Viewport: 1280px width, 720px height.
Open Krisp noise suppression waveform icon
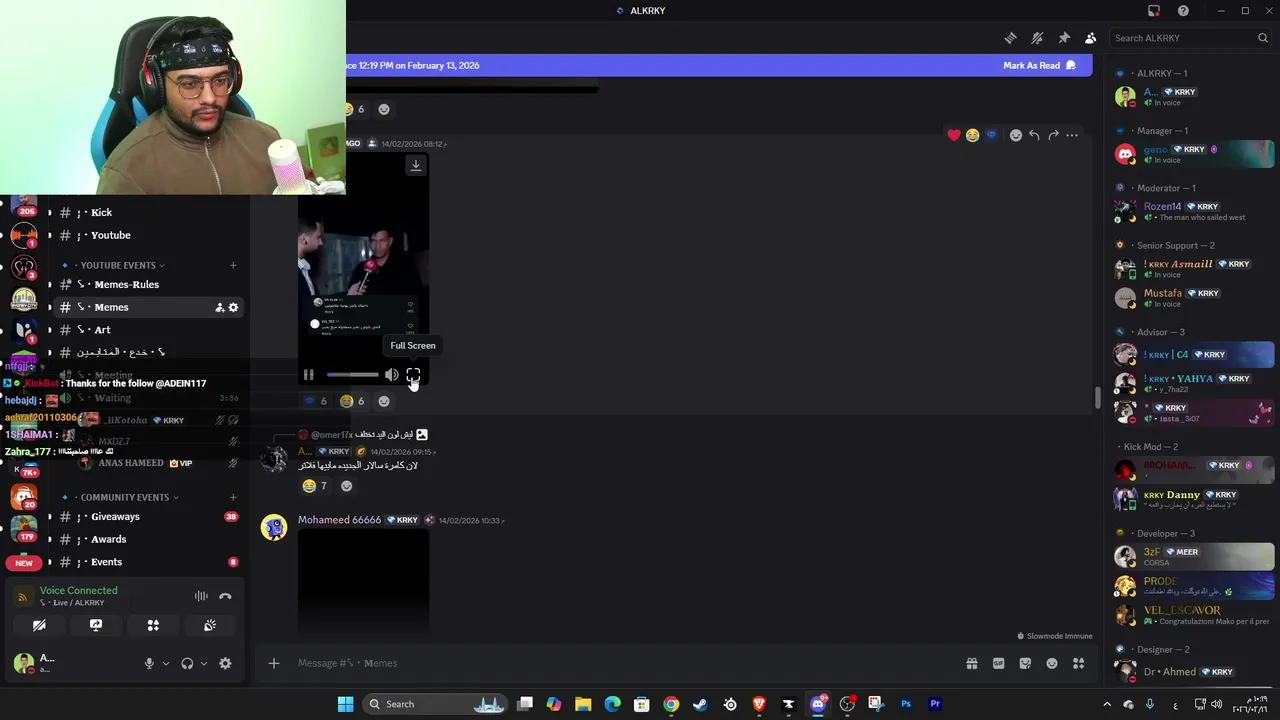(201, 596)
